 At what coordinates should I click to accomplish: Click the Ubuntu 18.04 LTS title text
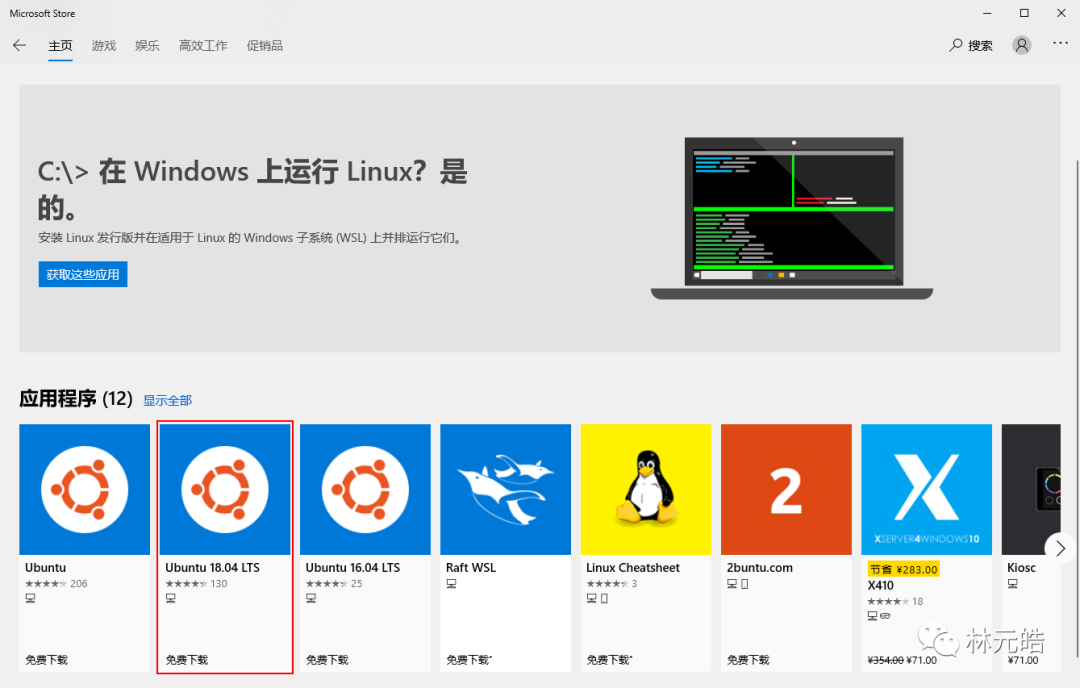tap(212, 567)
